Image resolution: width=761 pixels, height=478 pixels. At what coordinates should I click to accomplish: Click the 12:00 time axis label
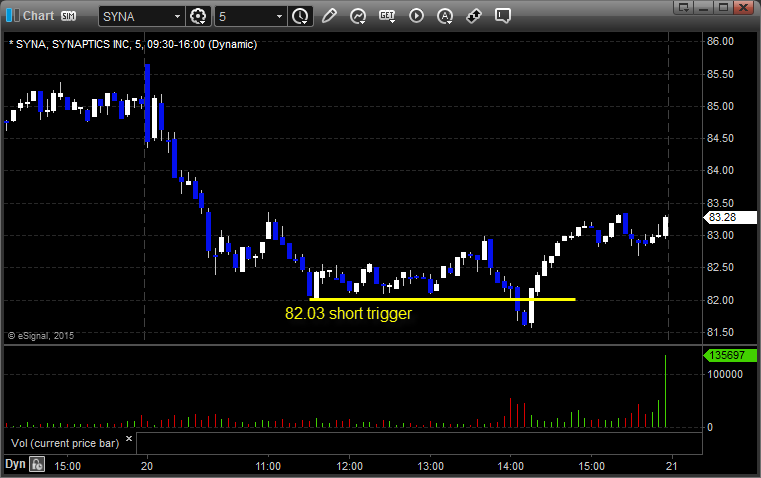(x=349, y=466)
